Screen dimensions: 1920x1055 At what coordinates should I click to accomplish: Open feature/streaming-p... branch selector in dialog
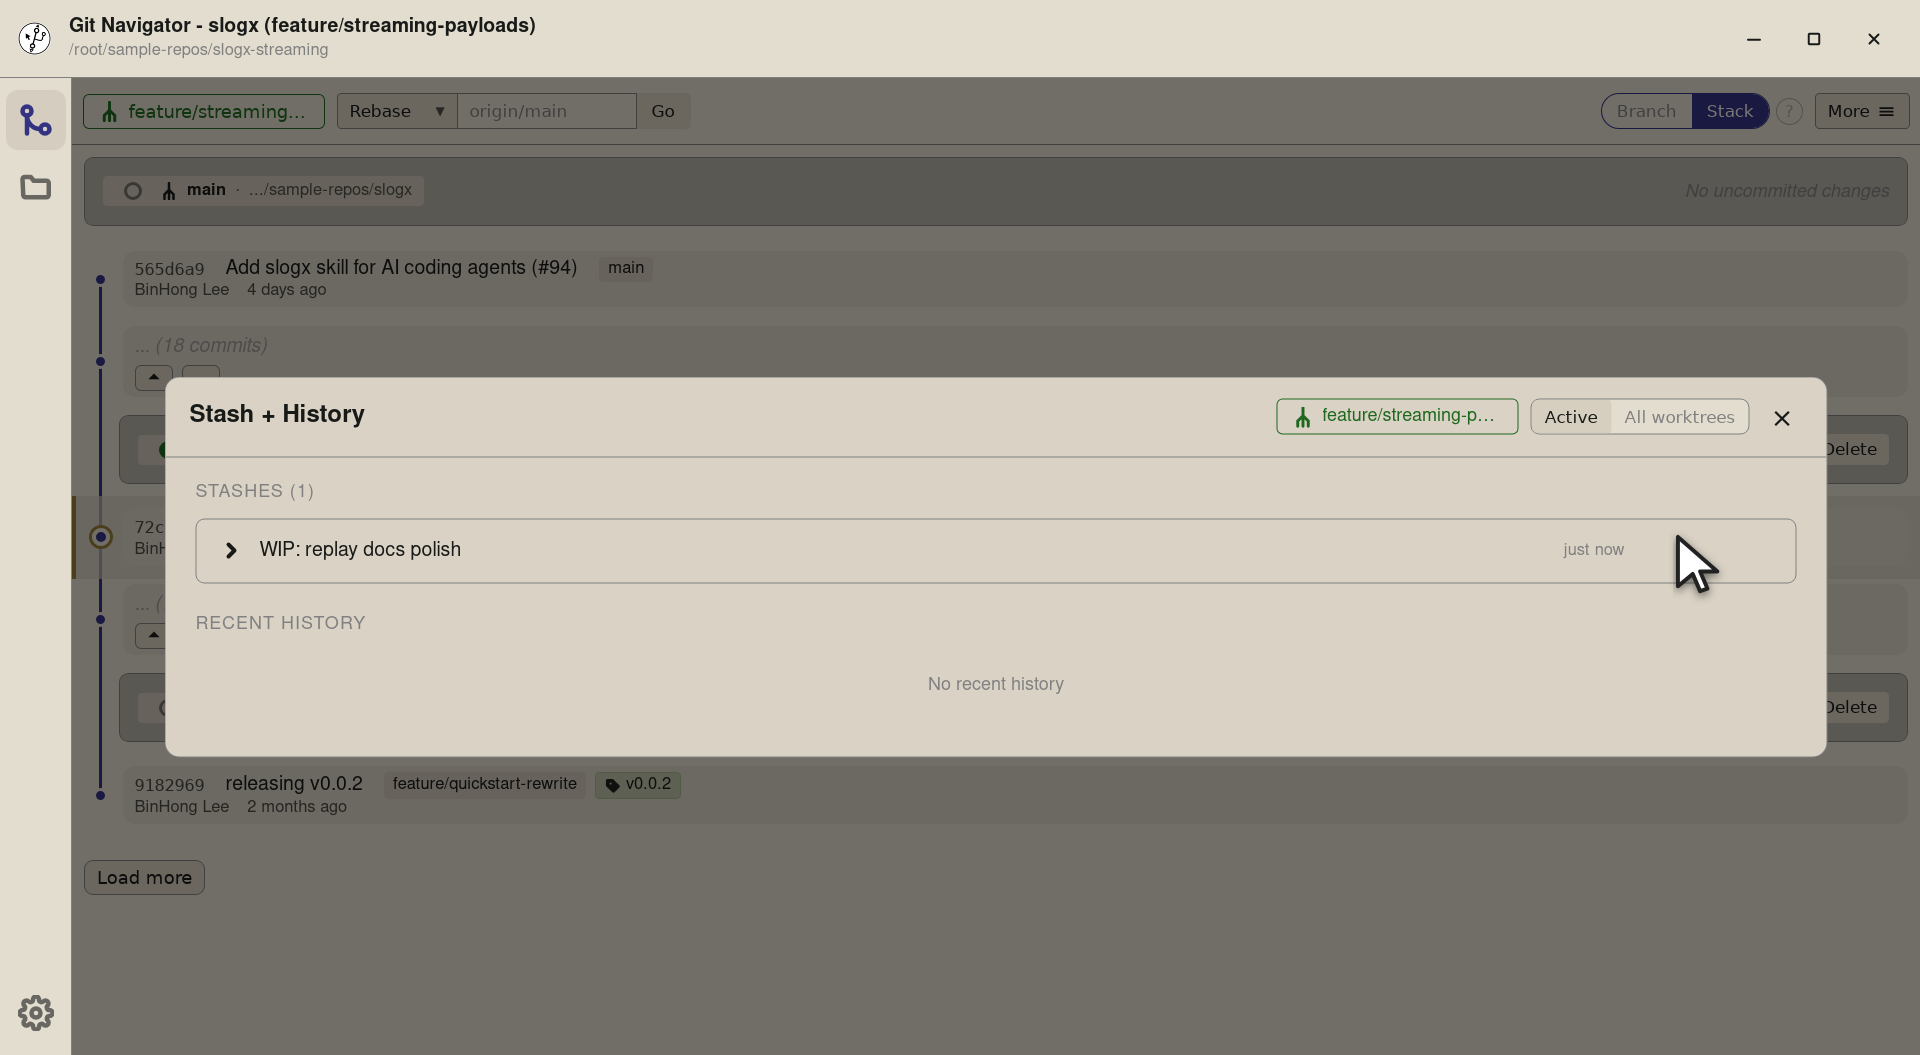pos(1397,416)
